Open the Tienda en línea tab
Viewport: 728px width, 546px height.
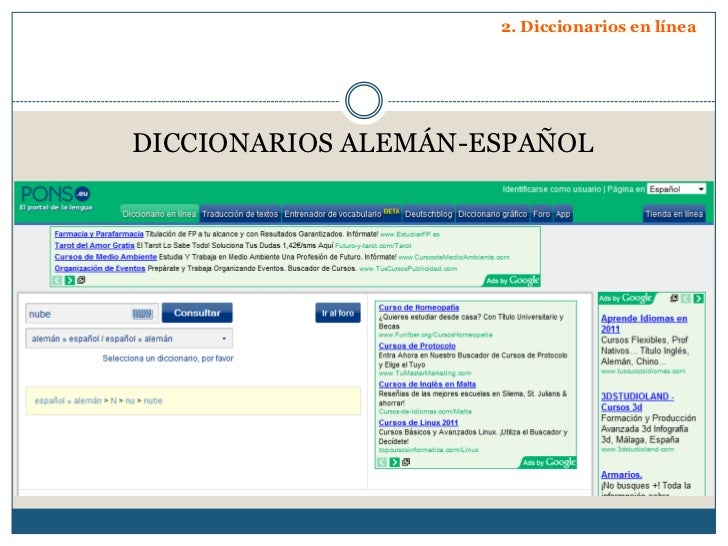pos(674,214)
